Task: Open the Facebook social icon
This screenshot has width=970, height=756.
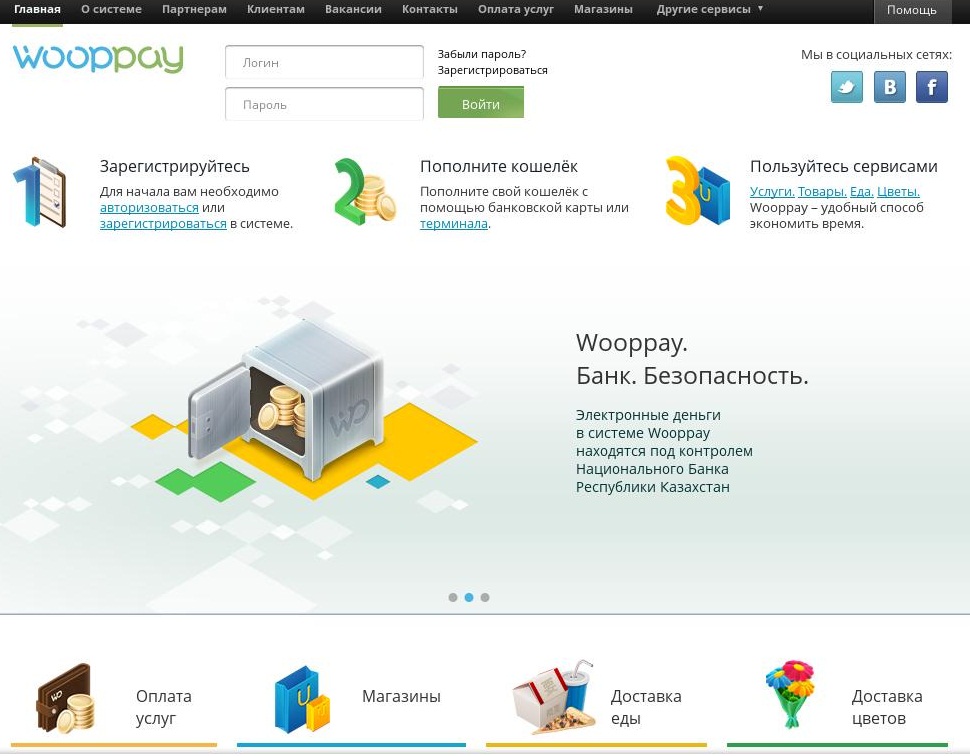Action: (932, 87)
